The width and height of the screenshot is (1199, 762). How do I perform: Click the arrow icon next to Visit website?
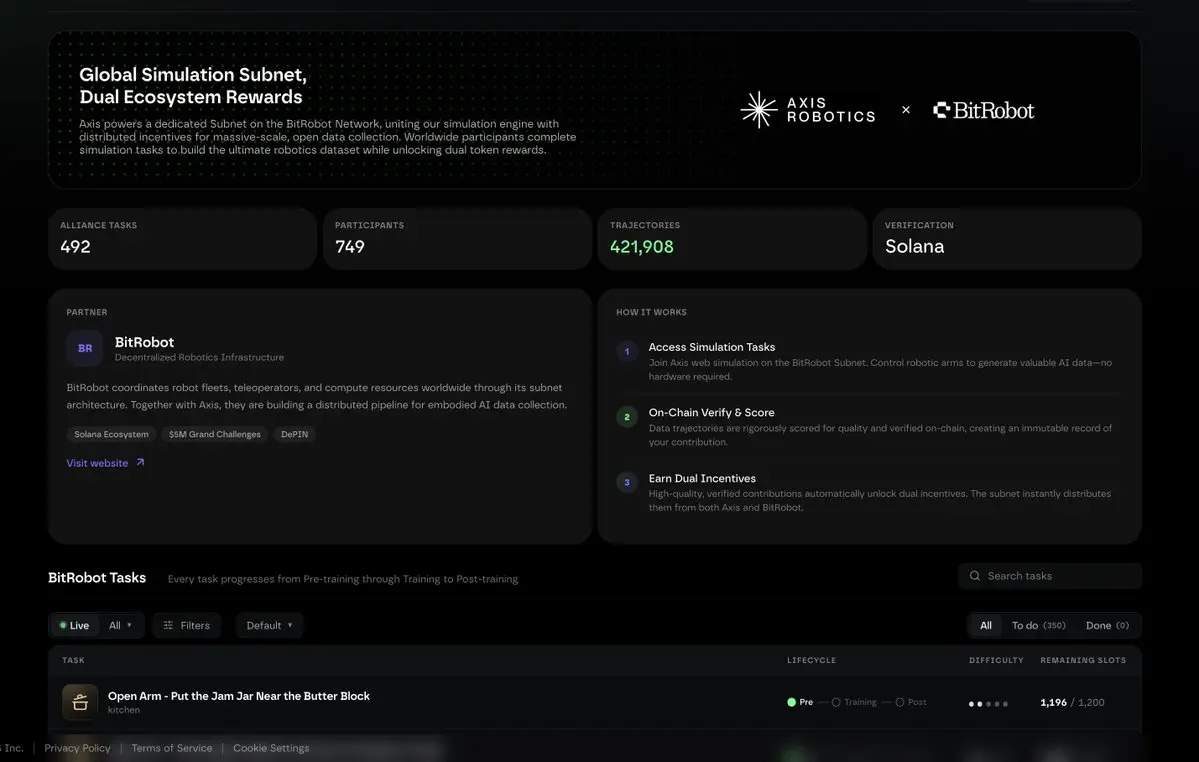tap(140, 462)
